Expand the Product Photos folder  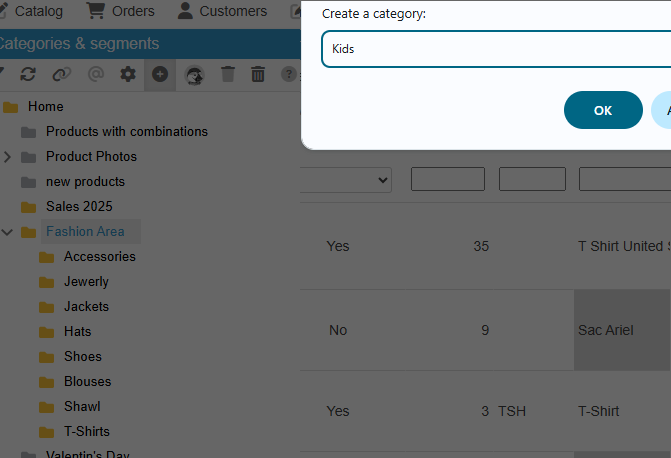(x=7, y=157)
